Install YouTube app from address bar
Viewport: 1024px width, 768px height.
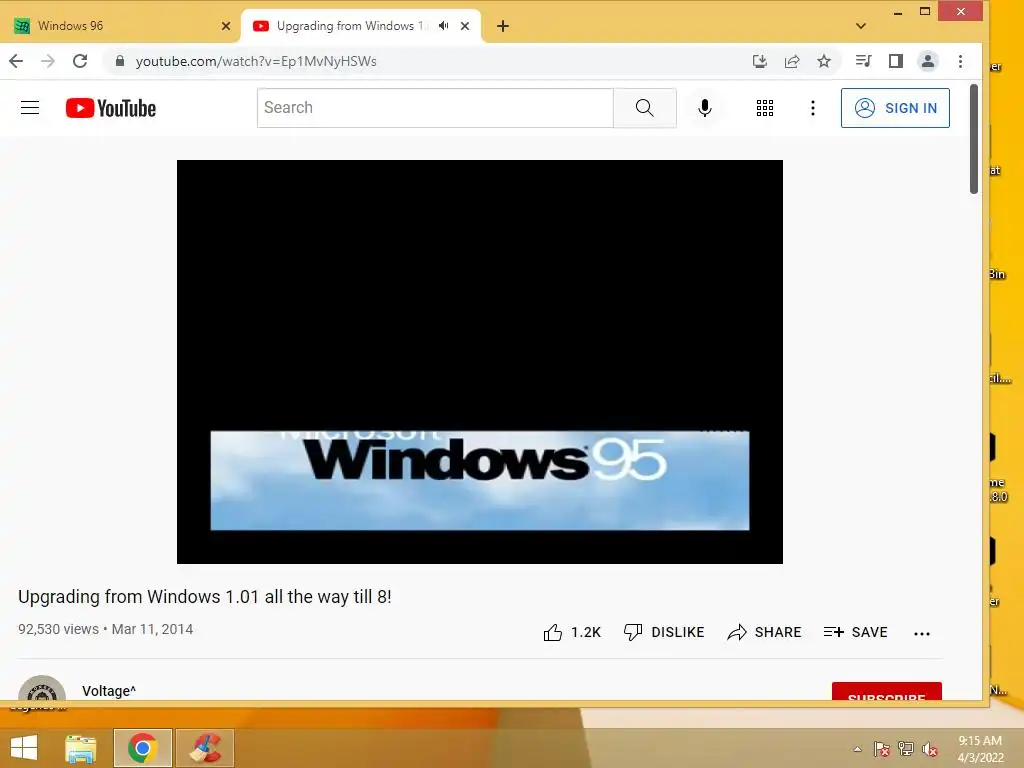760,61
